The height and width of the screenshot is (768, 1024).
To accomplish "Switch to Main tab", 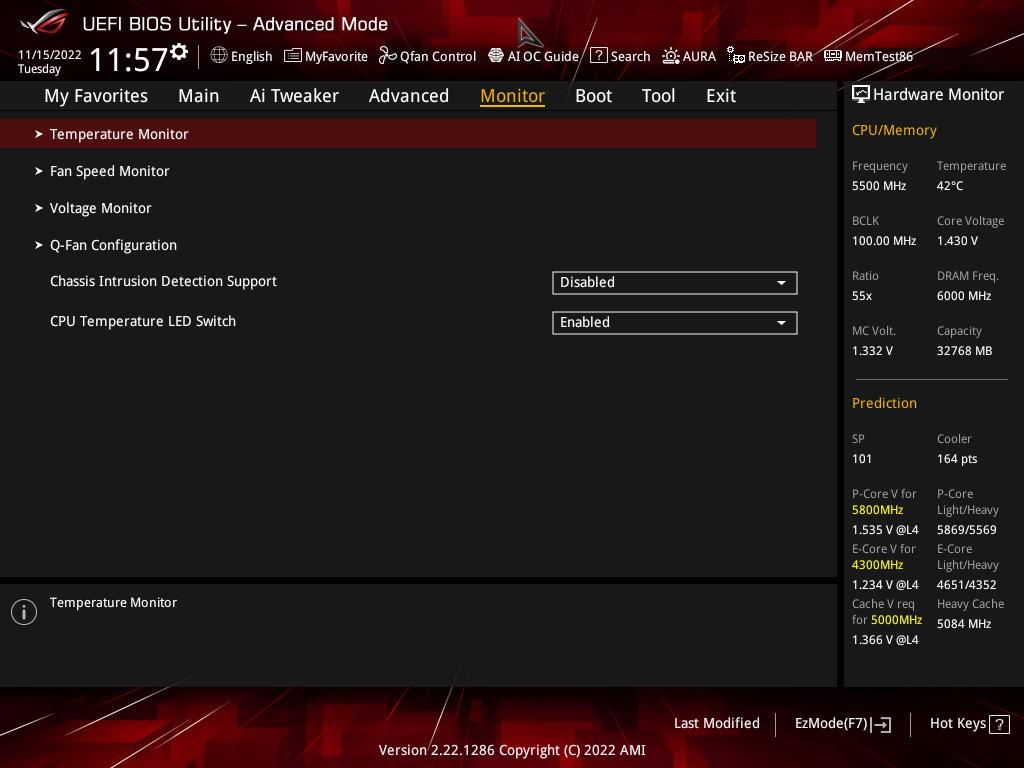I will click(x=199, y=96).
